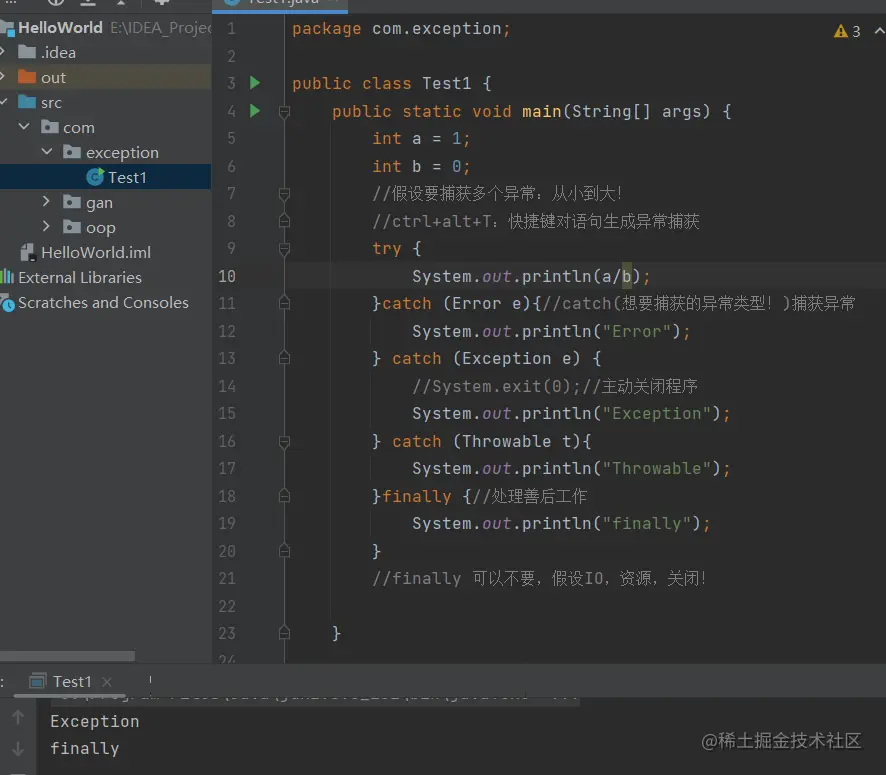Fold the catch Exception block marker, line 13
Screen dimensions: 886x775
point(284,358)
